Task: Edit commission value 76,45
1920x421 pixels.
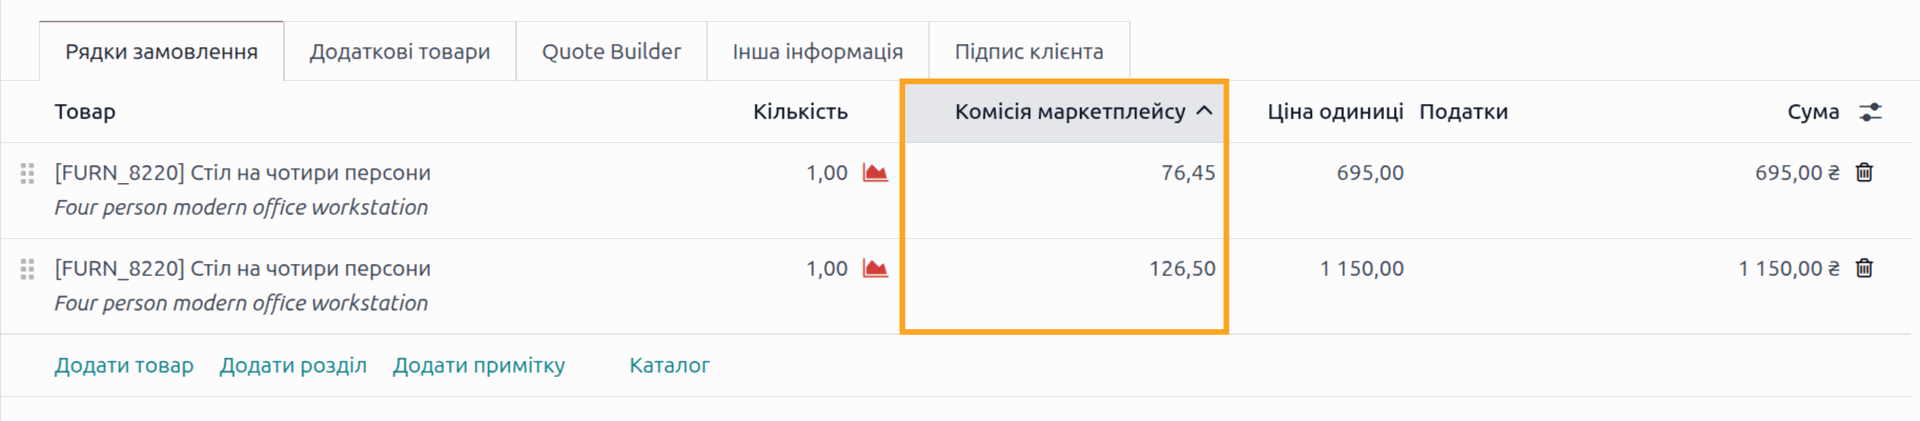Action: click(x=1187, y=173)
